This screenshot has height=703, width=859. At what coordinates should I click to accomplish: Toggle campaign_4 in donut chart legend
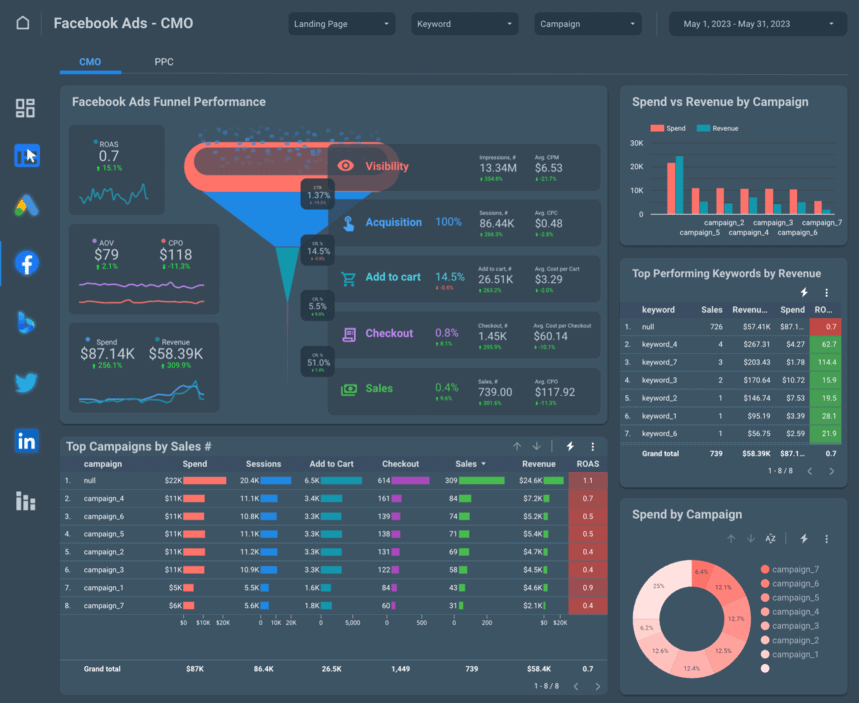pos(789,612)
